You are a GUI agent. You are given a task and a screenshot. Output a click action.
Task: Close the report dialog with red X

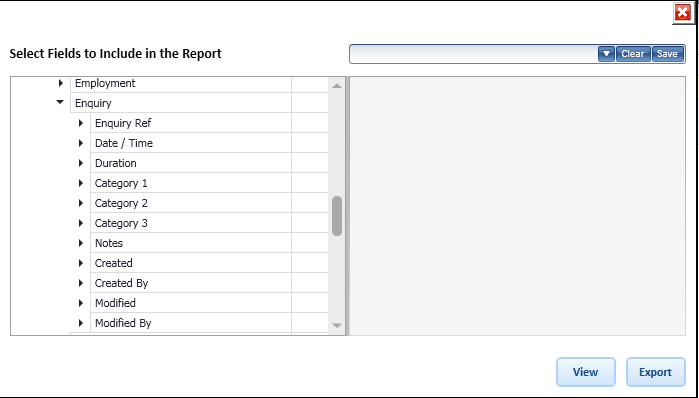point(683,13)
